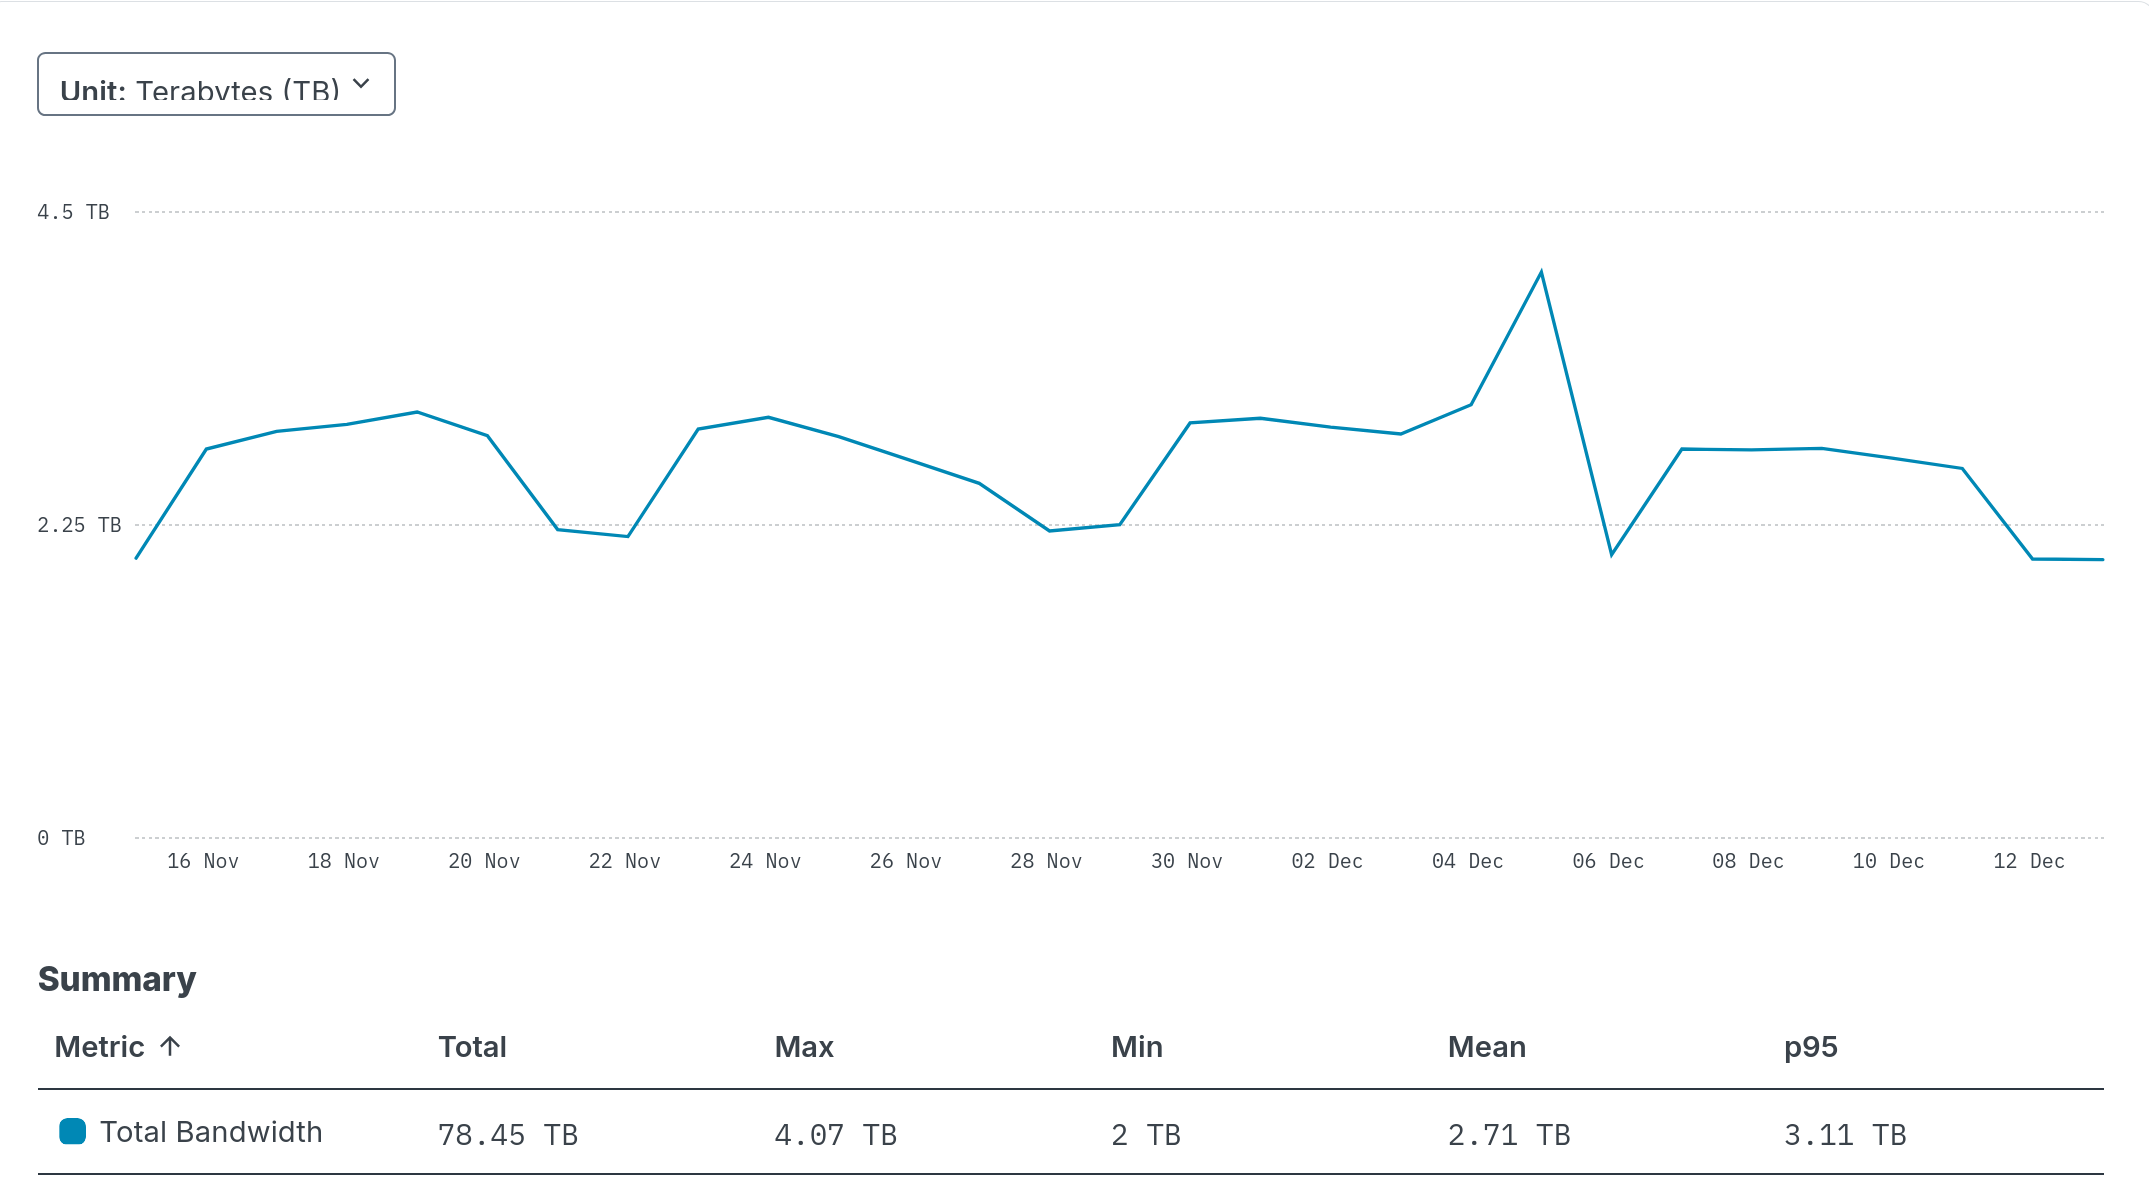Open the Unit: Terabytes (TB) dropdown
2150x1191 pixels.
point(216,85)
